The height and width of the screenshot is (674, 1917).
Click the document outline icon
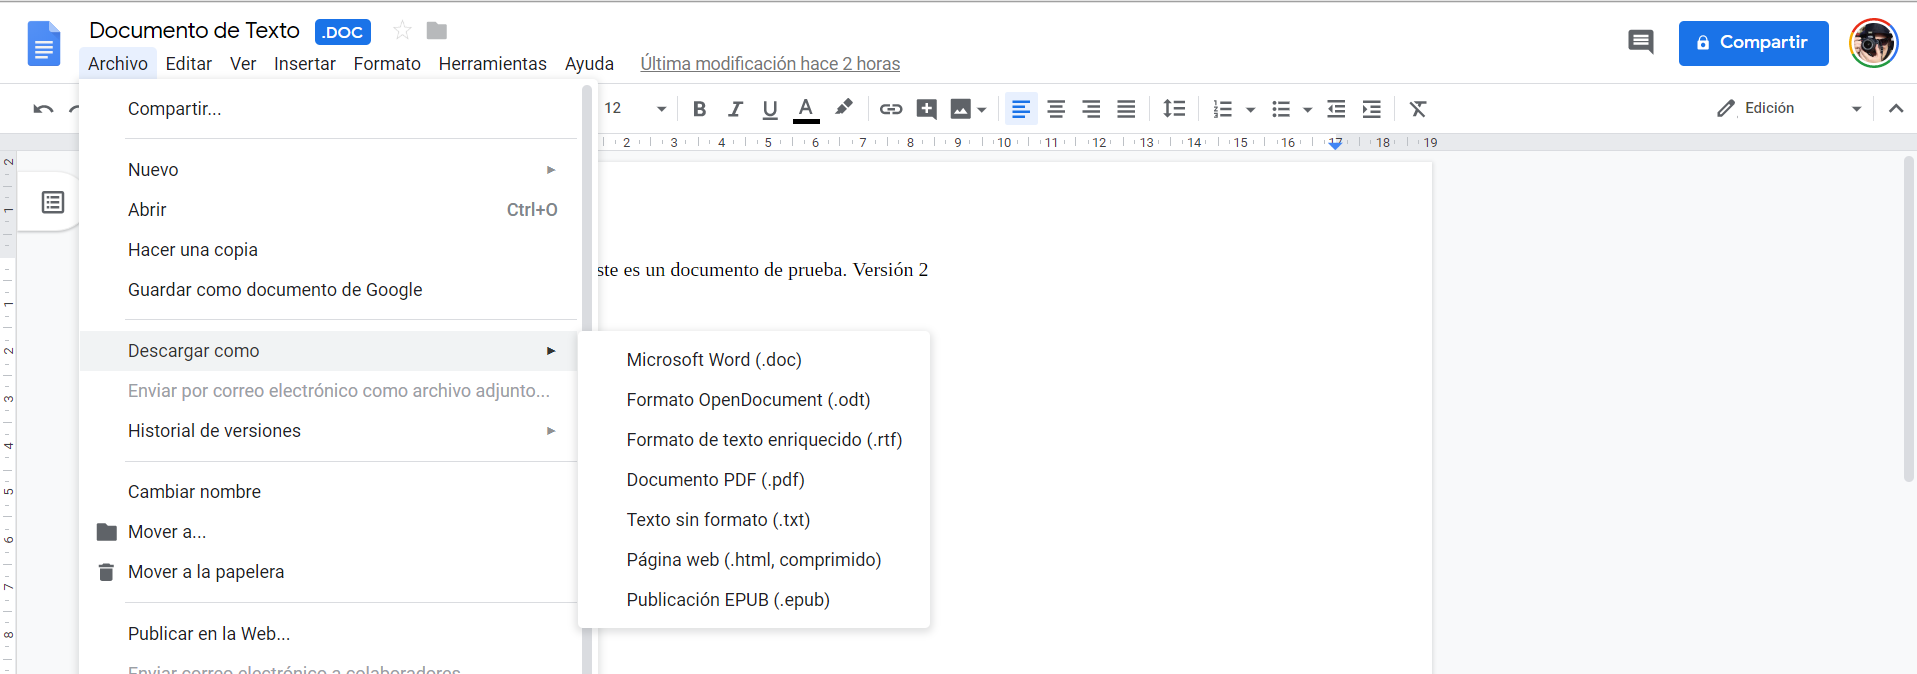[53, 203]
